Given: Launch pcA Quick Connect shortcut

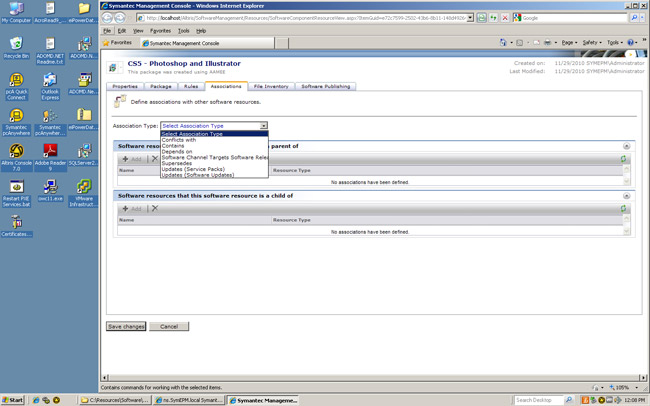Looking at the screenshot, I should (16, 86).
